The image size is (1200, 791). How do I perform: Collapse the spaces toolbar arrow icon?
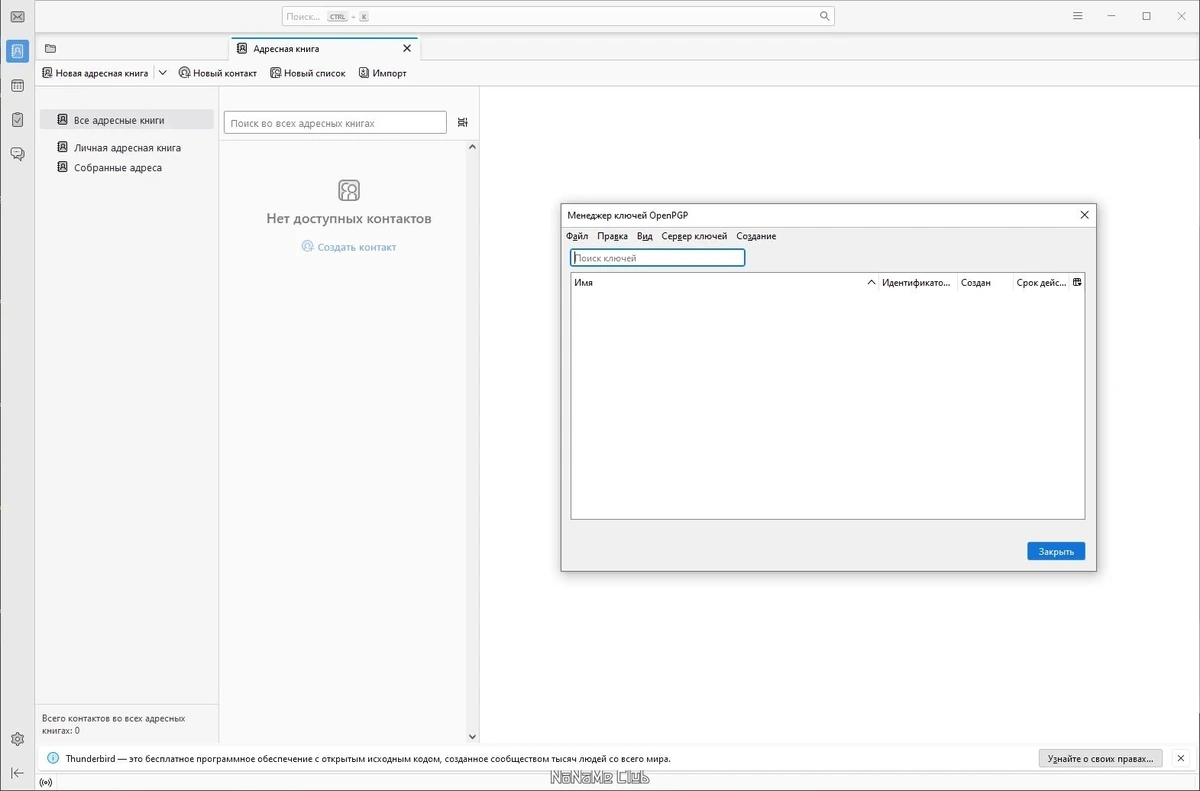(x=17, y=773)
